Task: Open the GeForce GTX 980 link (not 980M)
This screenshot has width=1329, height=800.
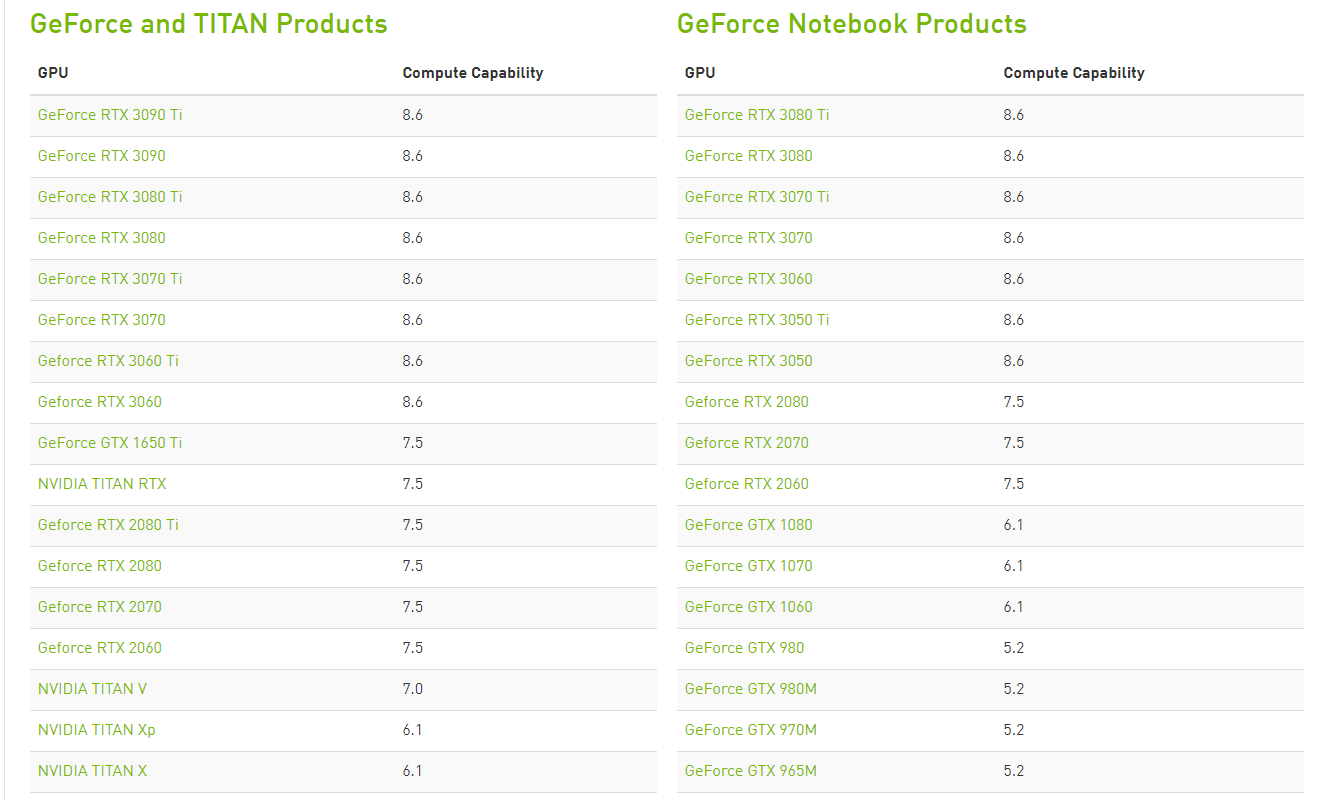Action: (x=745, y=648)
